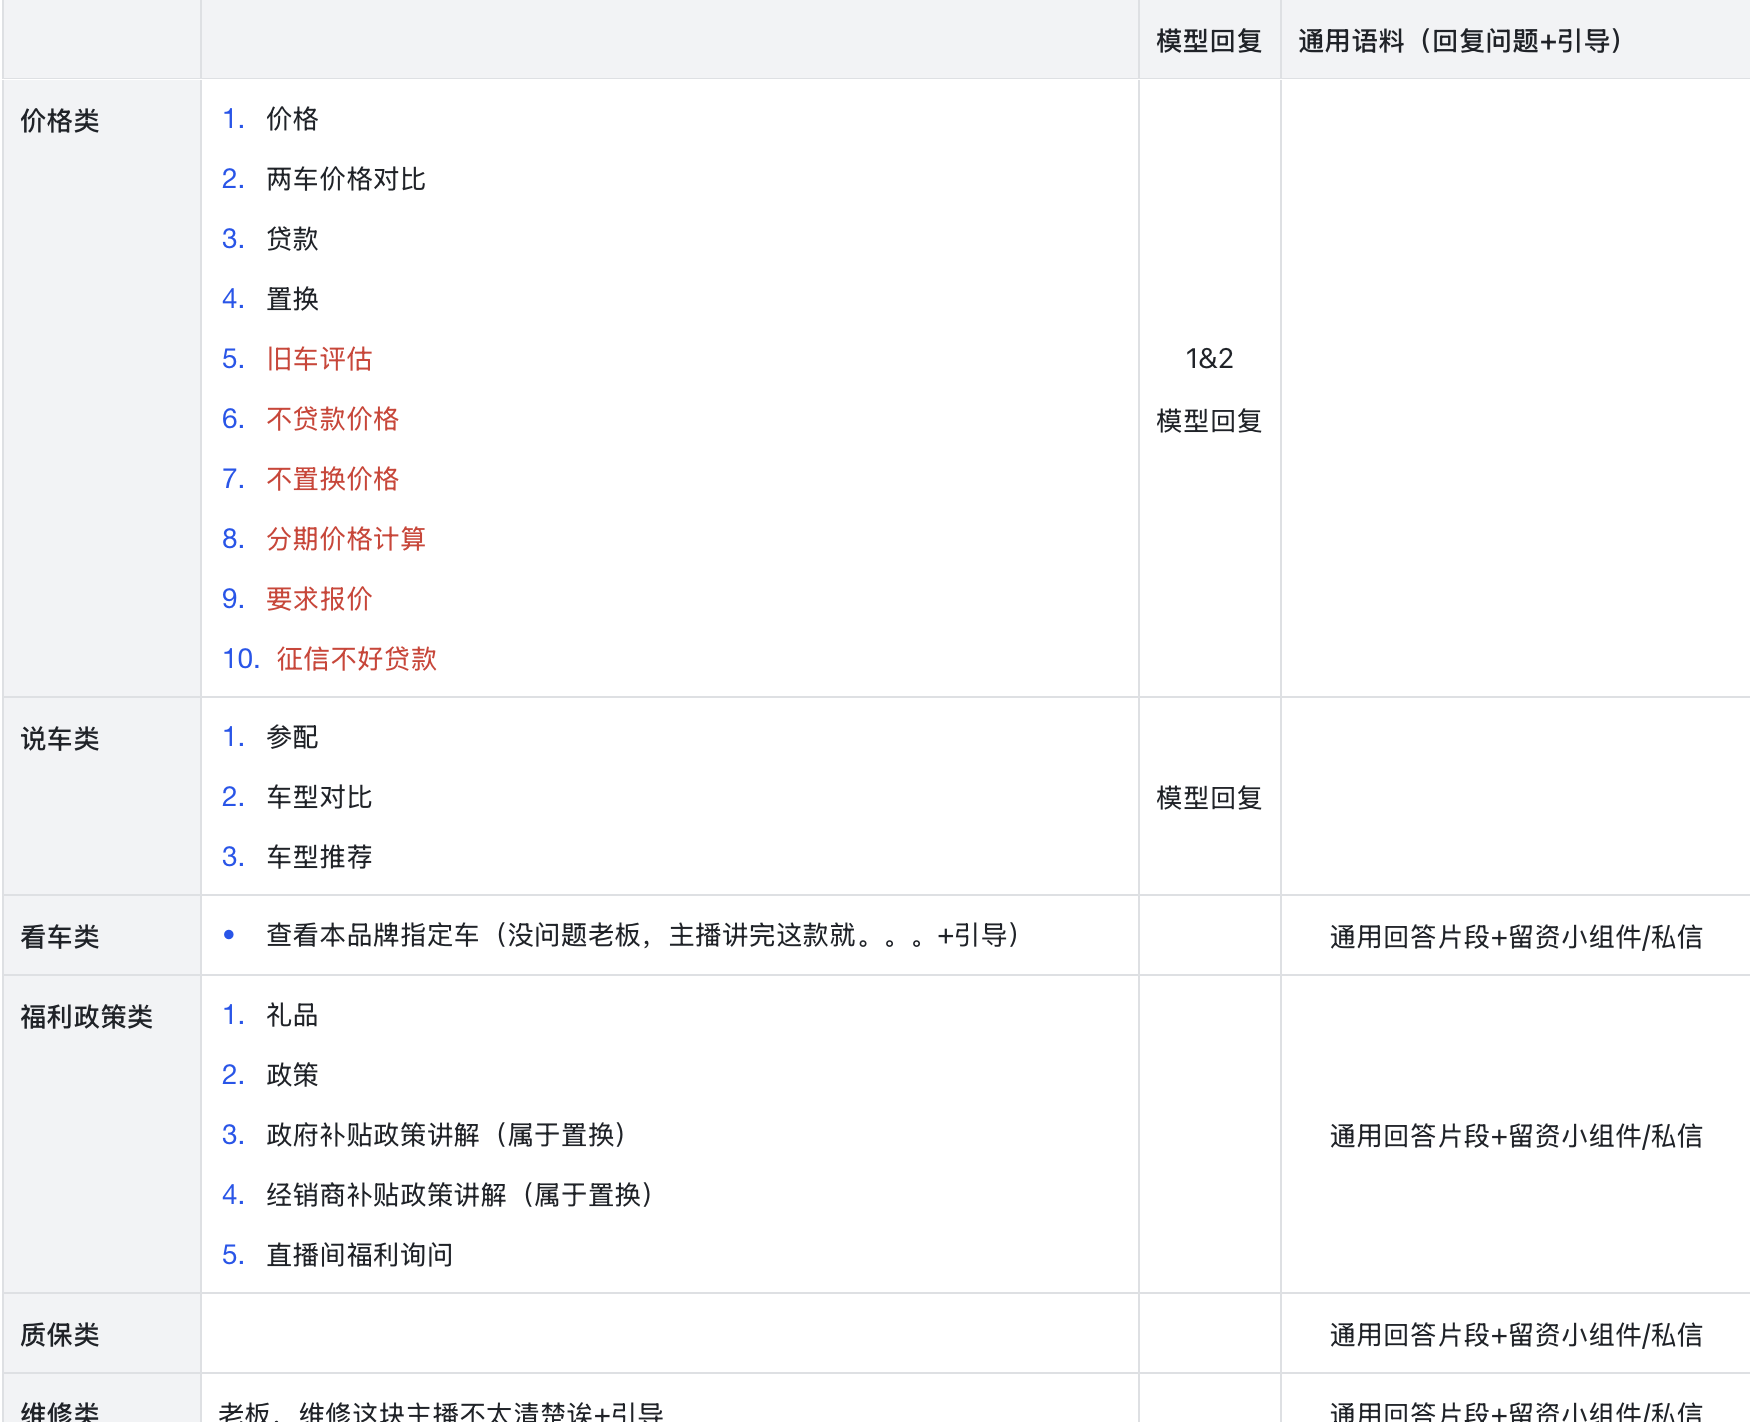
Task: Select the 要求报价 list item
Action: (319, 599)
